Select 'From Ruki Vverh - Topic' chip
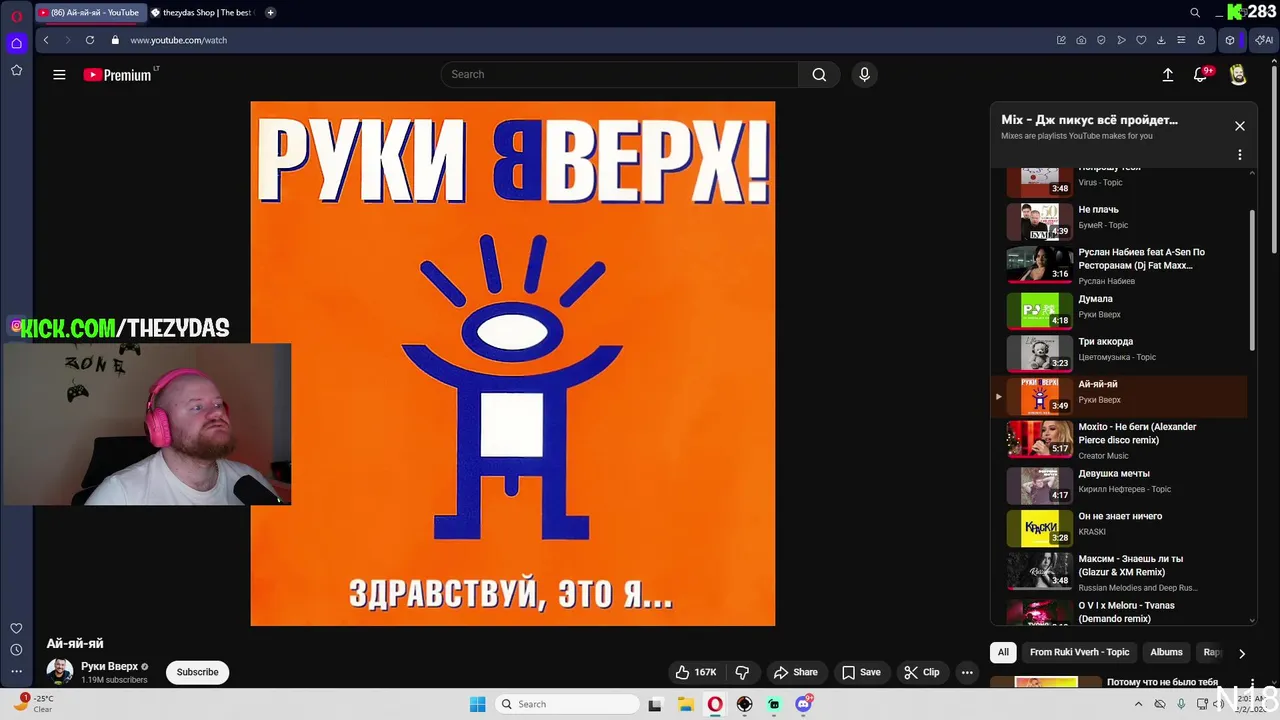The height and width of the screenshot is (720, 1280). coord(1079,652)
